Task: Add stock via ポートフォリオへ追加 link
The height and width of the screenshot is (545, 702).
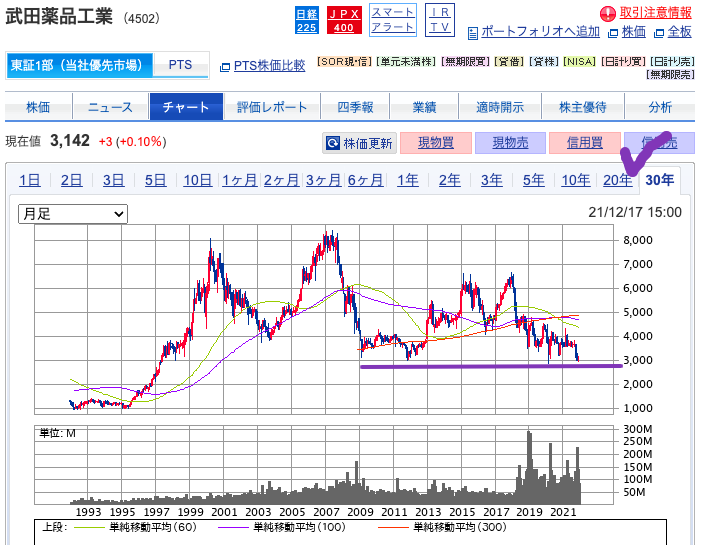Action: point(540,32)
